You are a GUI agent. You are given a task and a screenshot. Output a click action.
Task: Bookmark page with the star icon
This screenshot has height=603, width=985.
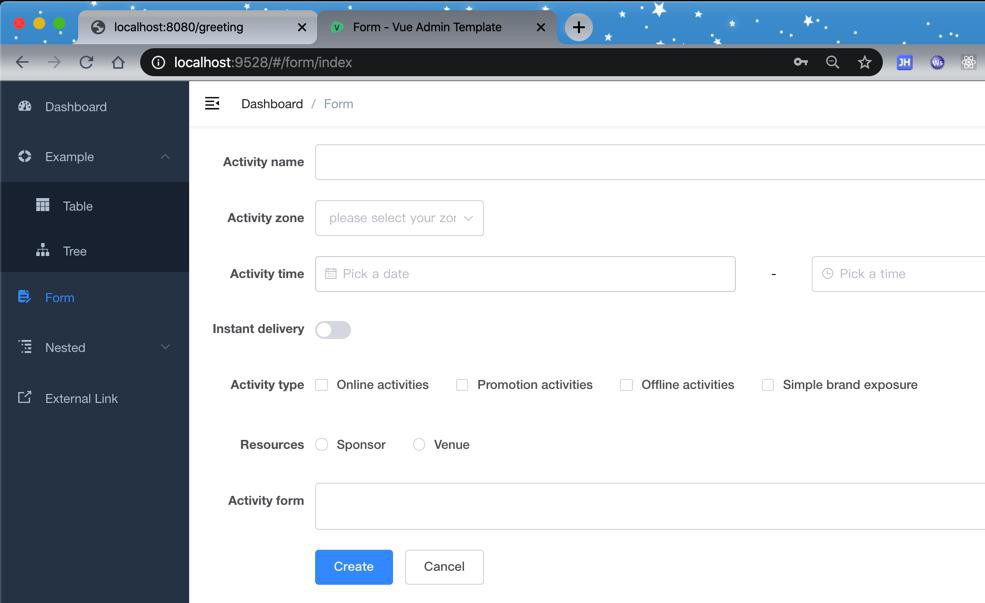864,62
